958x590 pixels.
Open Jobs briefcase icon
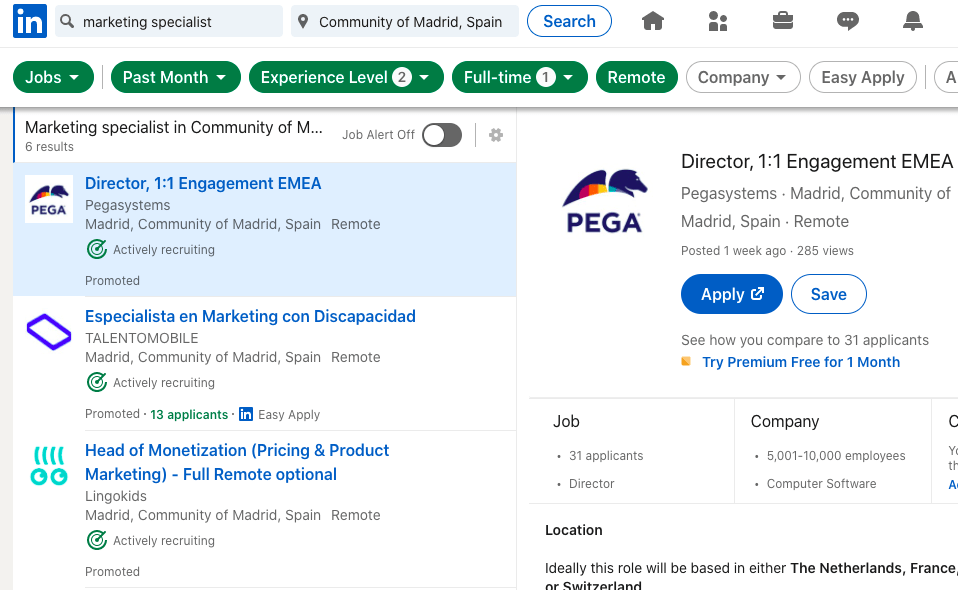click(x=783, y=21)
